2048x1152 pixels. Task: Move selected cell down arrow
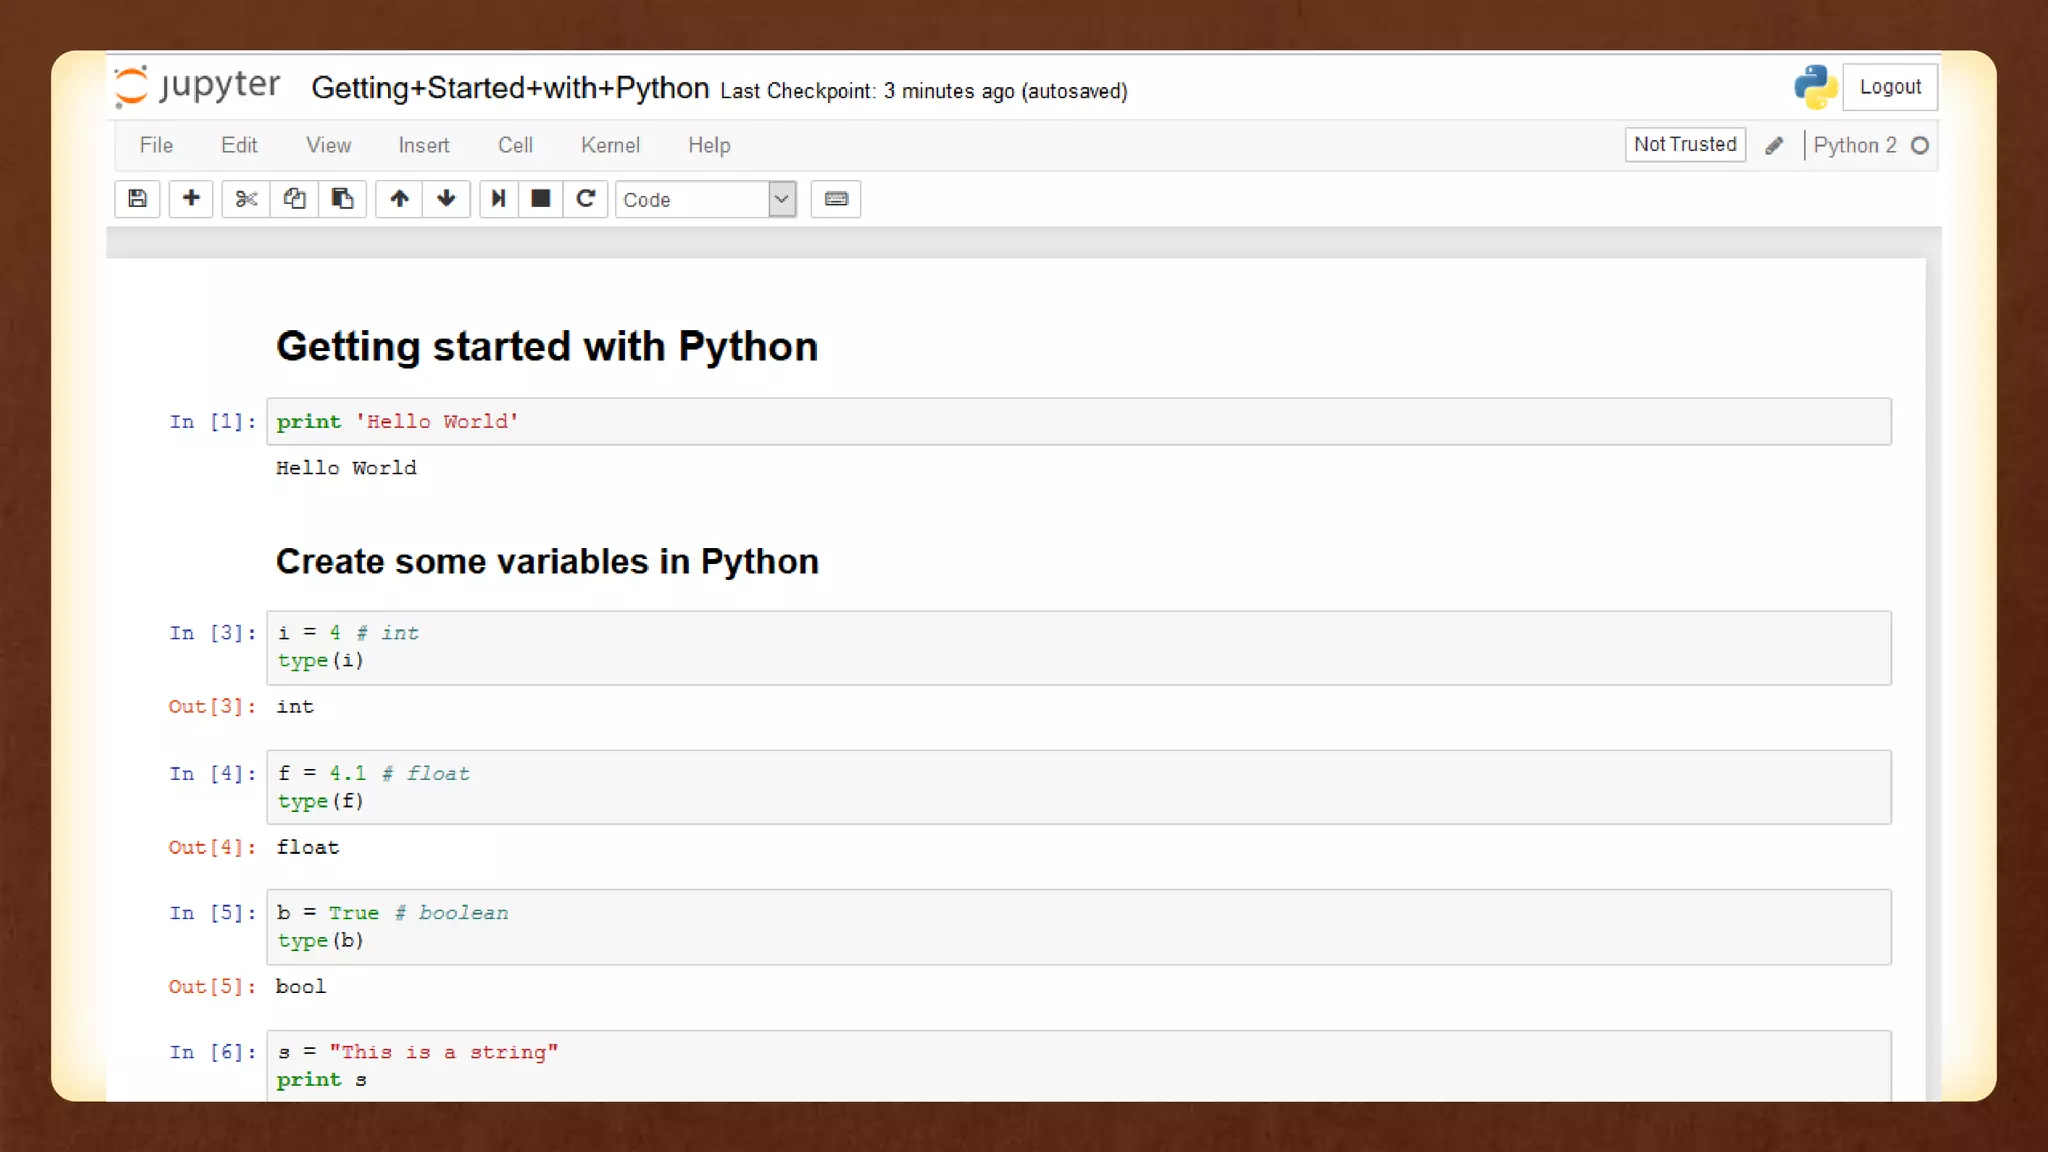[x=446, y=199]
